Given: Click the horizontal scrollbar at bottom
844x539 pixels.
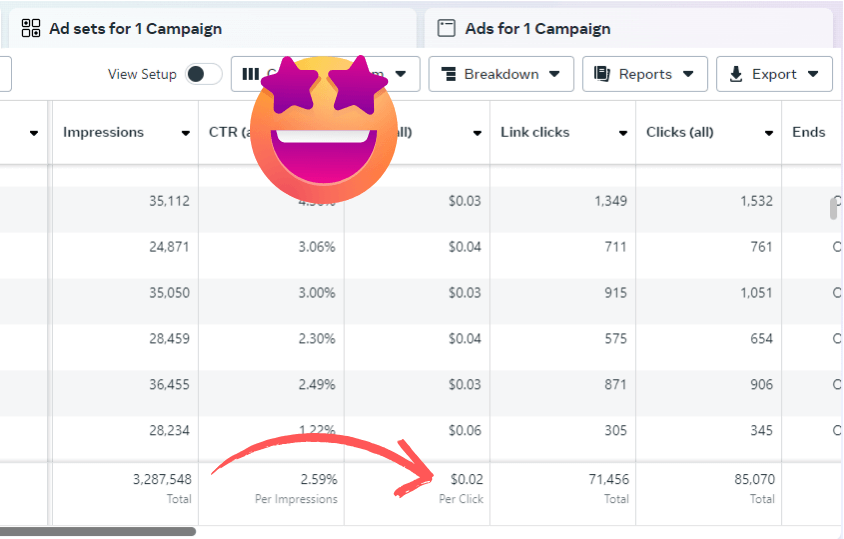Looking at the screenshot, I should point(98,531).
